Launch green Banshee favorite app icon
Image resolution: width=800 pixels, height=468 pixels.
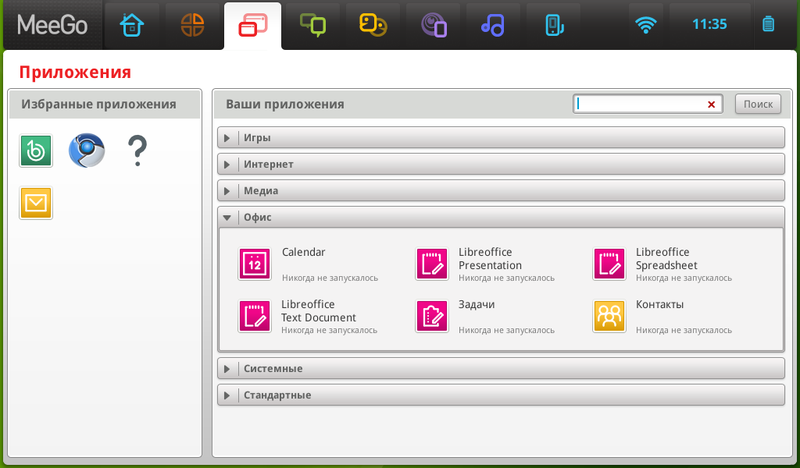tap(36, 151)
